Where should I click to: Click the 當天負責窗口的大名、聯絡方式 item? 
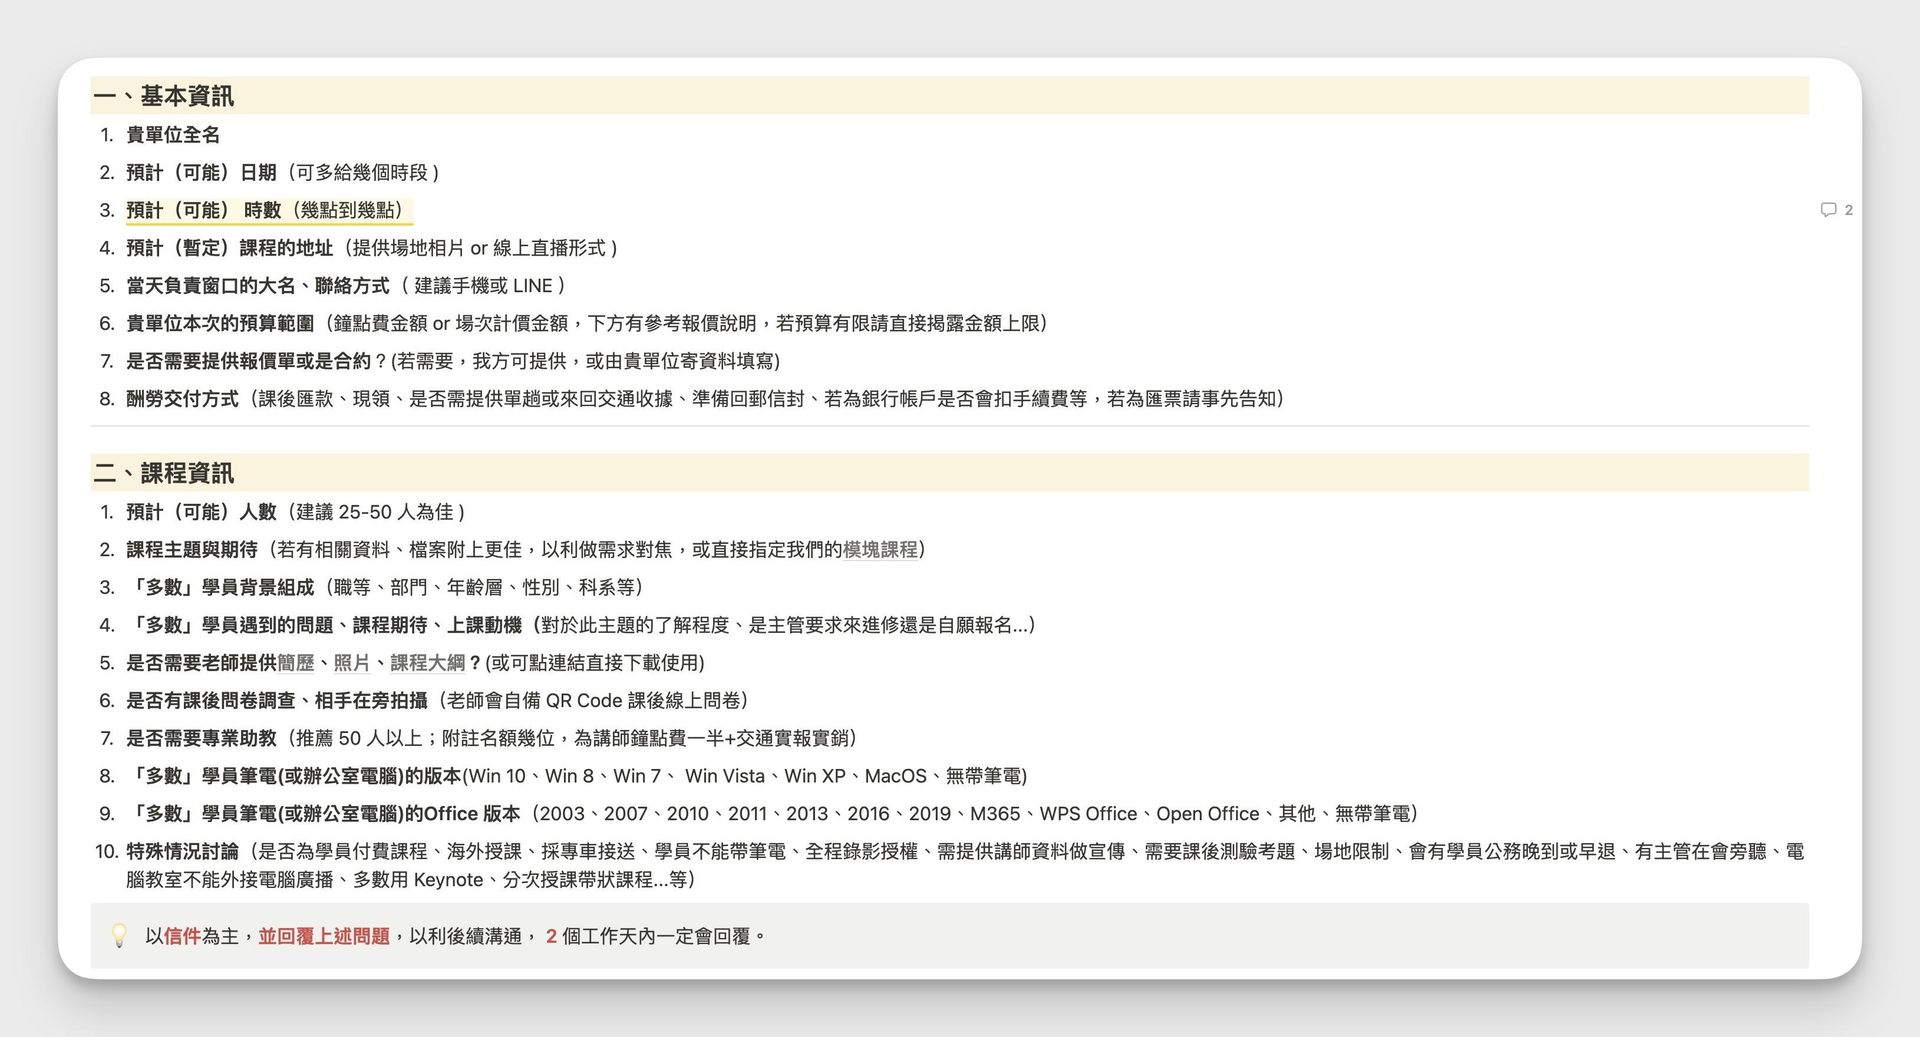[257, 286]
